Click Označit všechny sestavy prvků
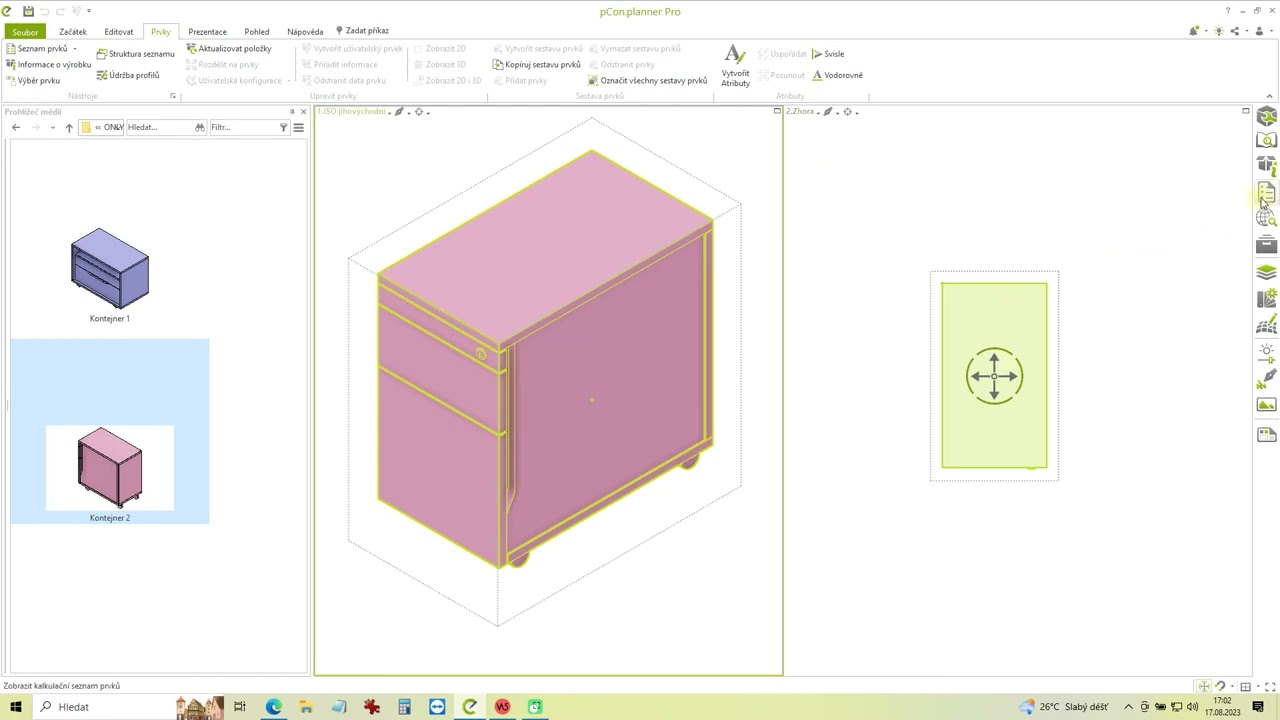The height and width of the screenshot is (720, 1280). pyautogui.click(x=647, y=80)
